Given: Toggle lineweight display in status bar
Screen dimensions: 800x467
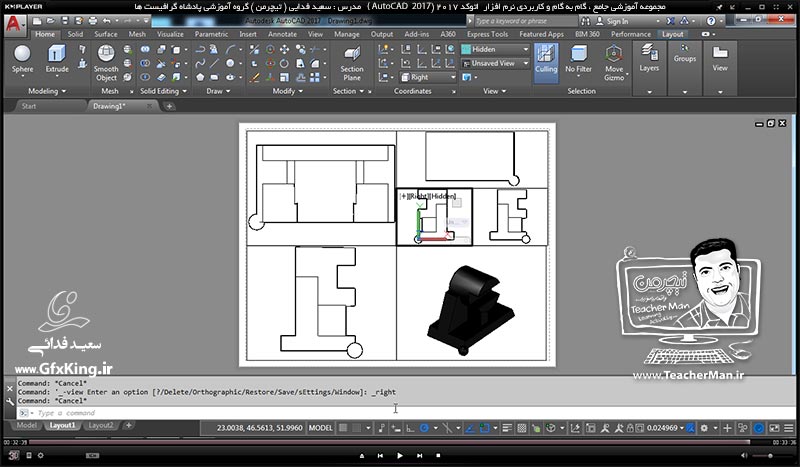Looking at the screenshot, I should [507, 428].
